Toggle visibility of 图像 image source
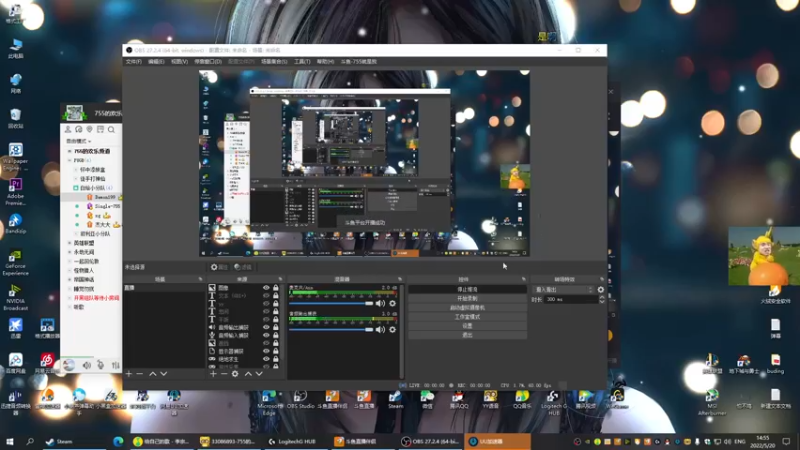Screen dimensions: 800x450 point(266,288)
